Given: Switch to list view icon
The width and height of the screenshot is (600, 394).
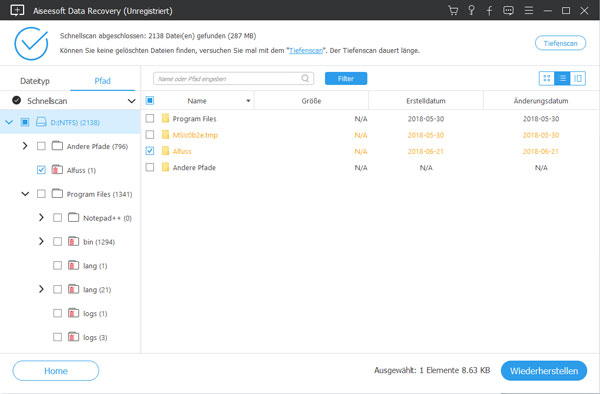Looking at the screenshot, I should 562,78.
